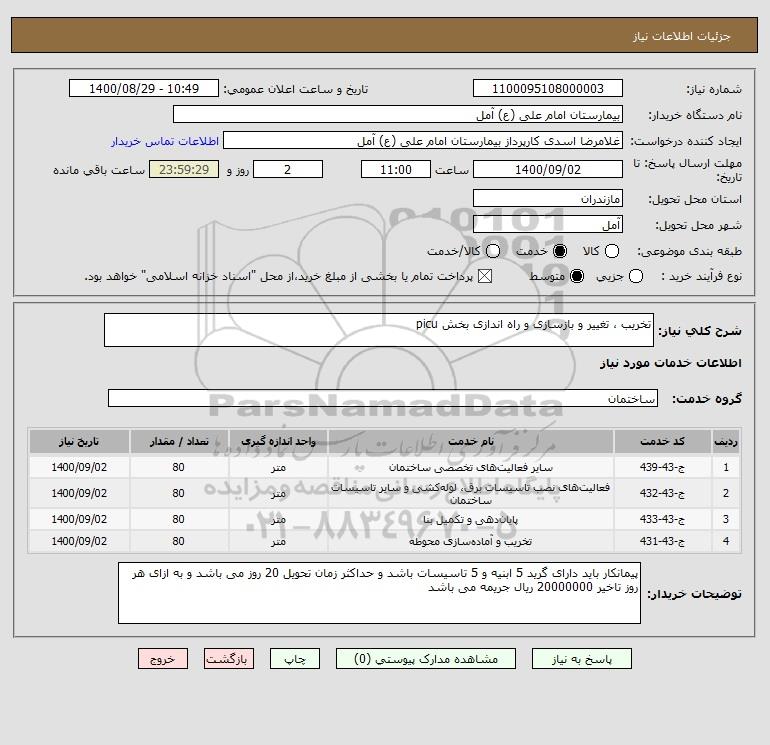Click the buyer notes text area
770x745 pixels.
pos(379,593)
